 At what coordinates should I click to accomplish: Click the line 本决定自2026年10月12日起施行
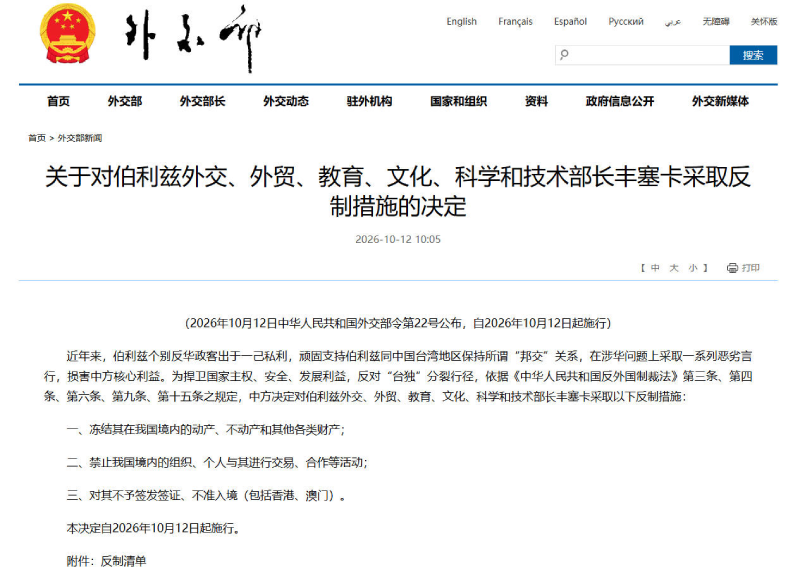(153, 528)
